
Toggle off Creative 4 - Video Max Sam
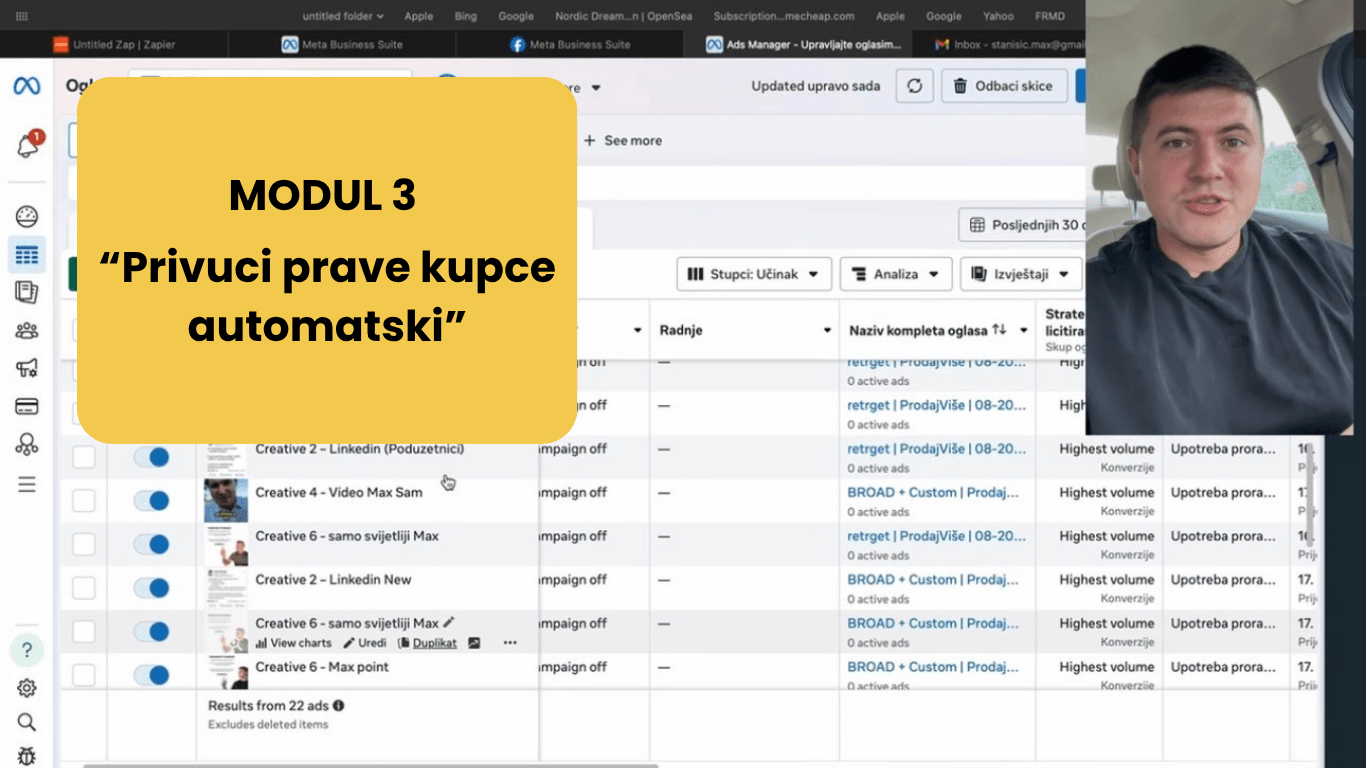coord(152,501)
